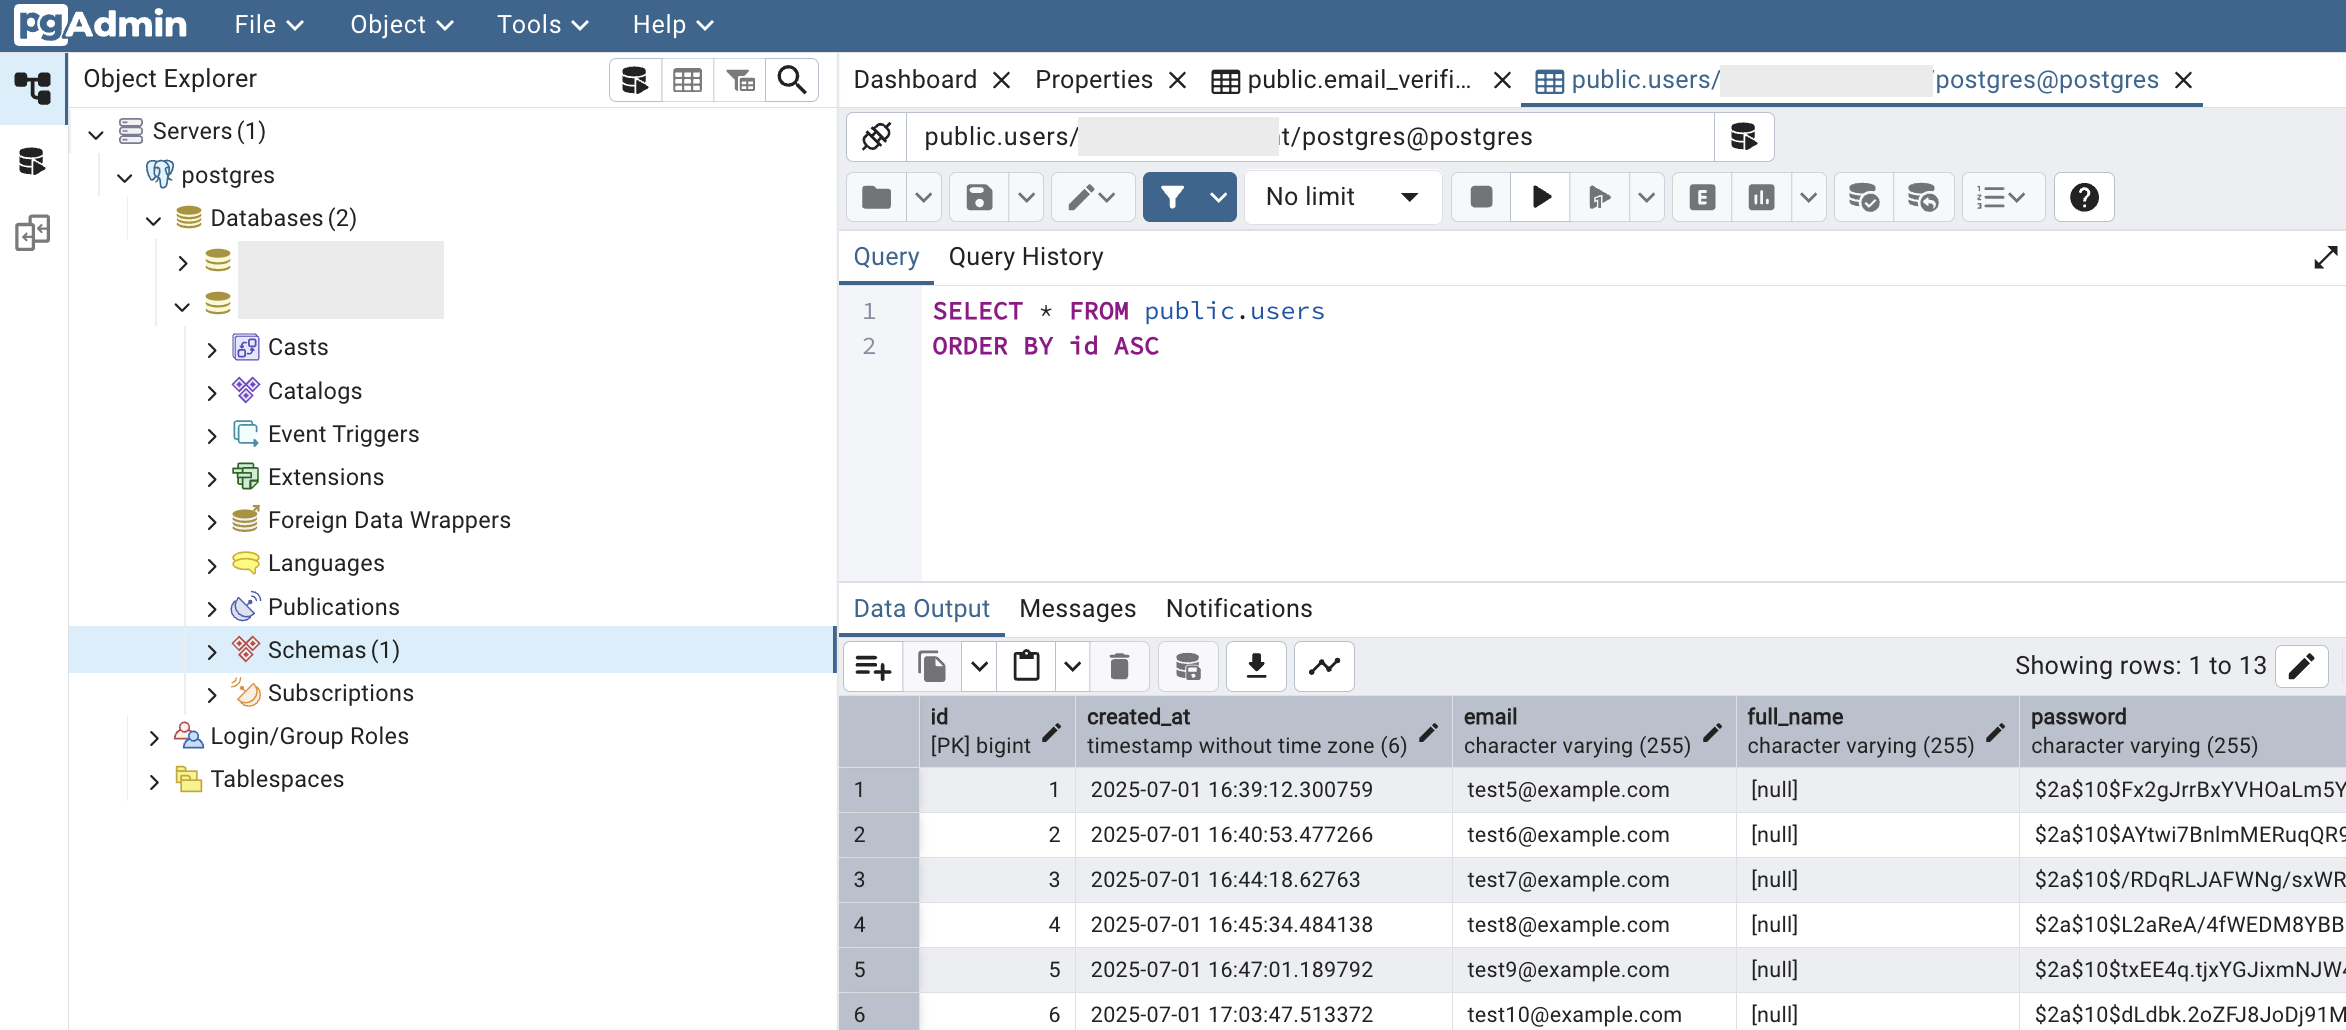Click the Execute query play button
The image size is (2346, 1030).
click(1541, 197)
